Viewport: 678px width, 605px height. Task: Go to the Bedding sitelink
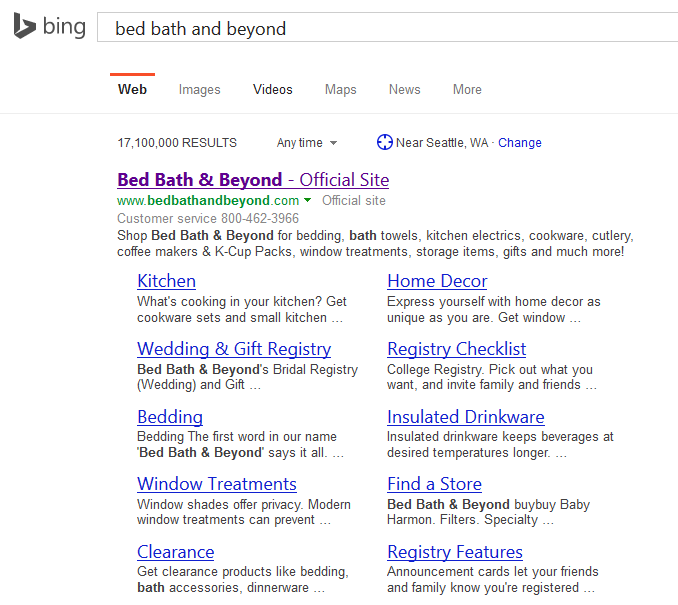170,417
